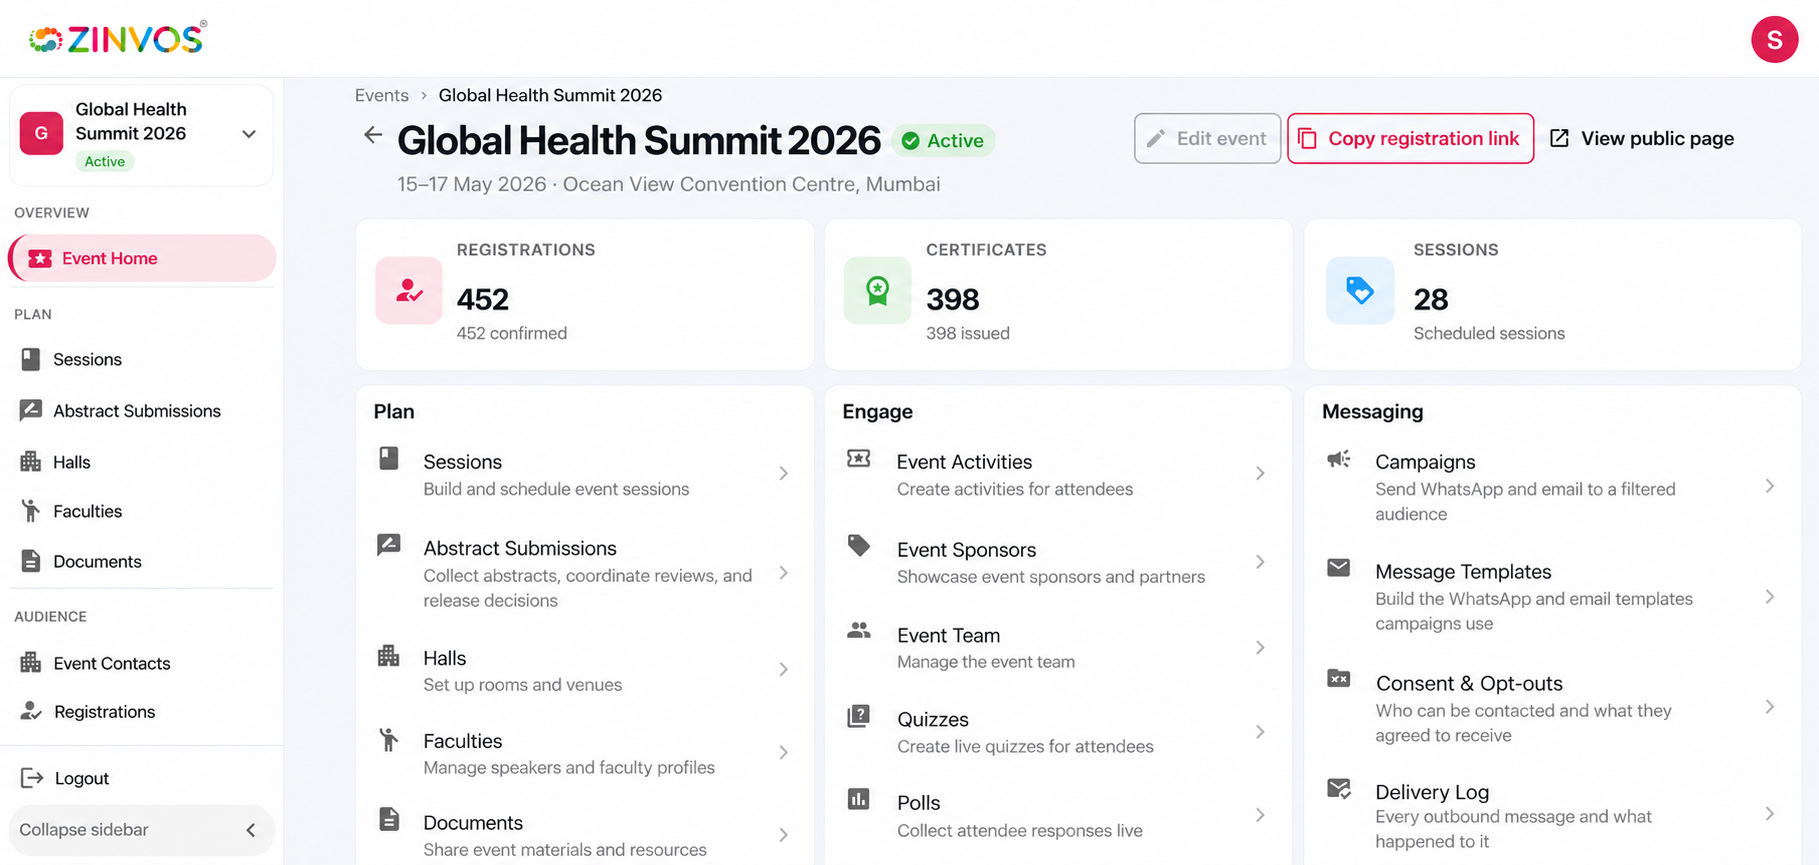Viewport: 1819px width, 865px height.
Task: Click the Zinvos logo
Action: [118, 39]
